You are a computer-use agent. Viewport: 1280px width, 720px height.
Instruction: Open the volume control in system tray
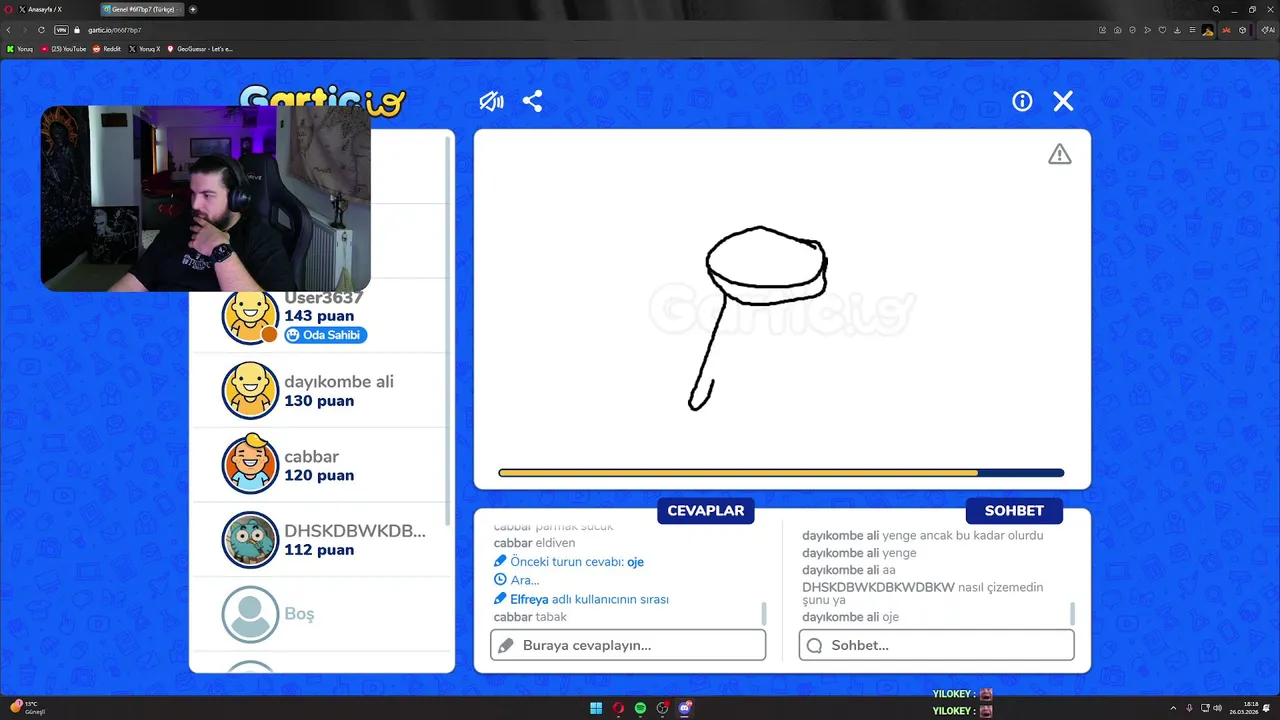coord(1218,708)
